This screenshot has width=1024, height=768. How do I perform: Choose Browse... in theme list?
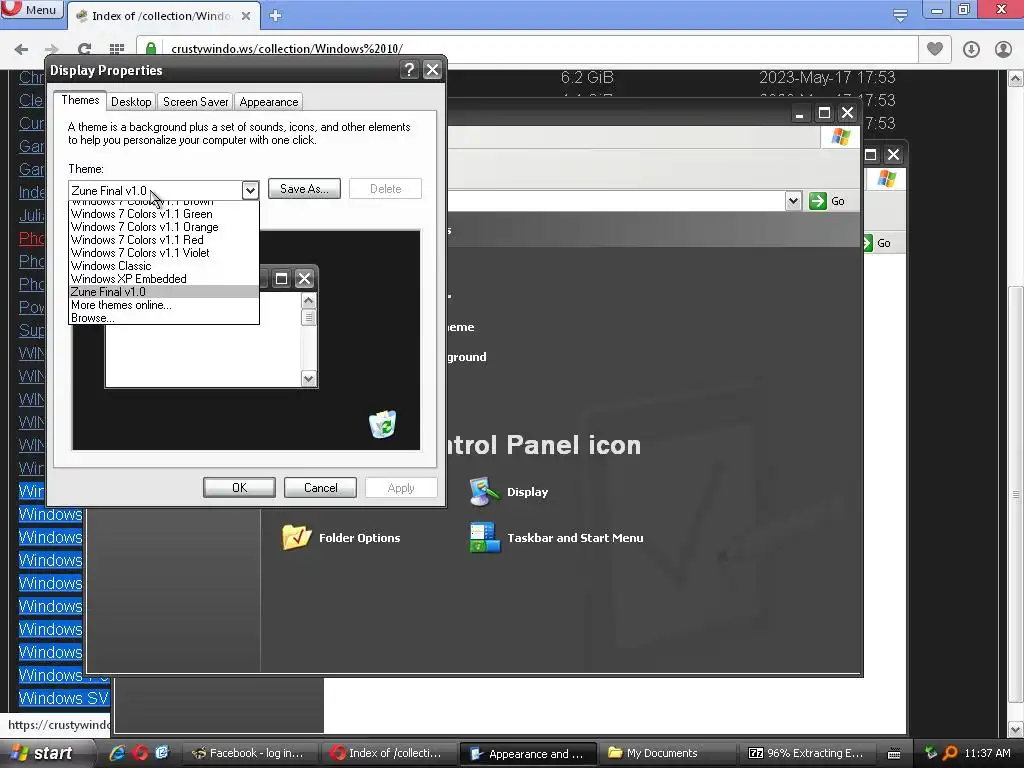[x=163, y=318]
